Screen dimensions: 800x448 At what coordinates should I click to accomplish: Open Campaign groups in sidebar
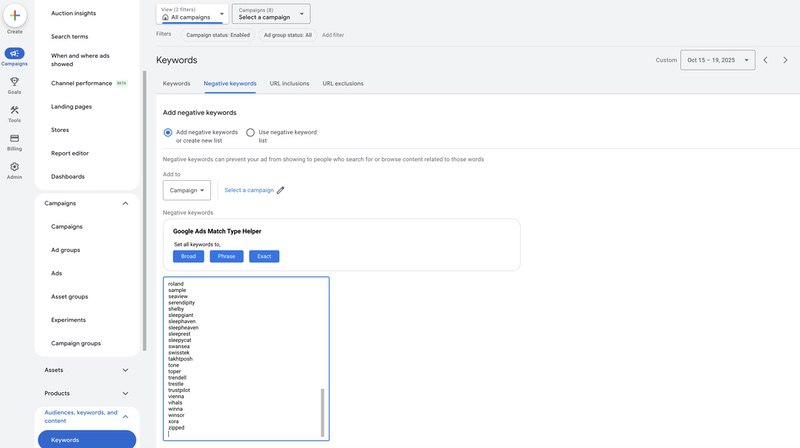click(x=76, y=343)
